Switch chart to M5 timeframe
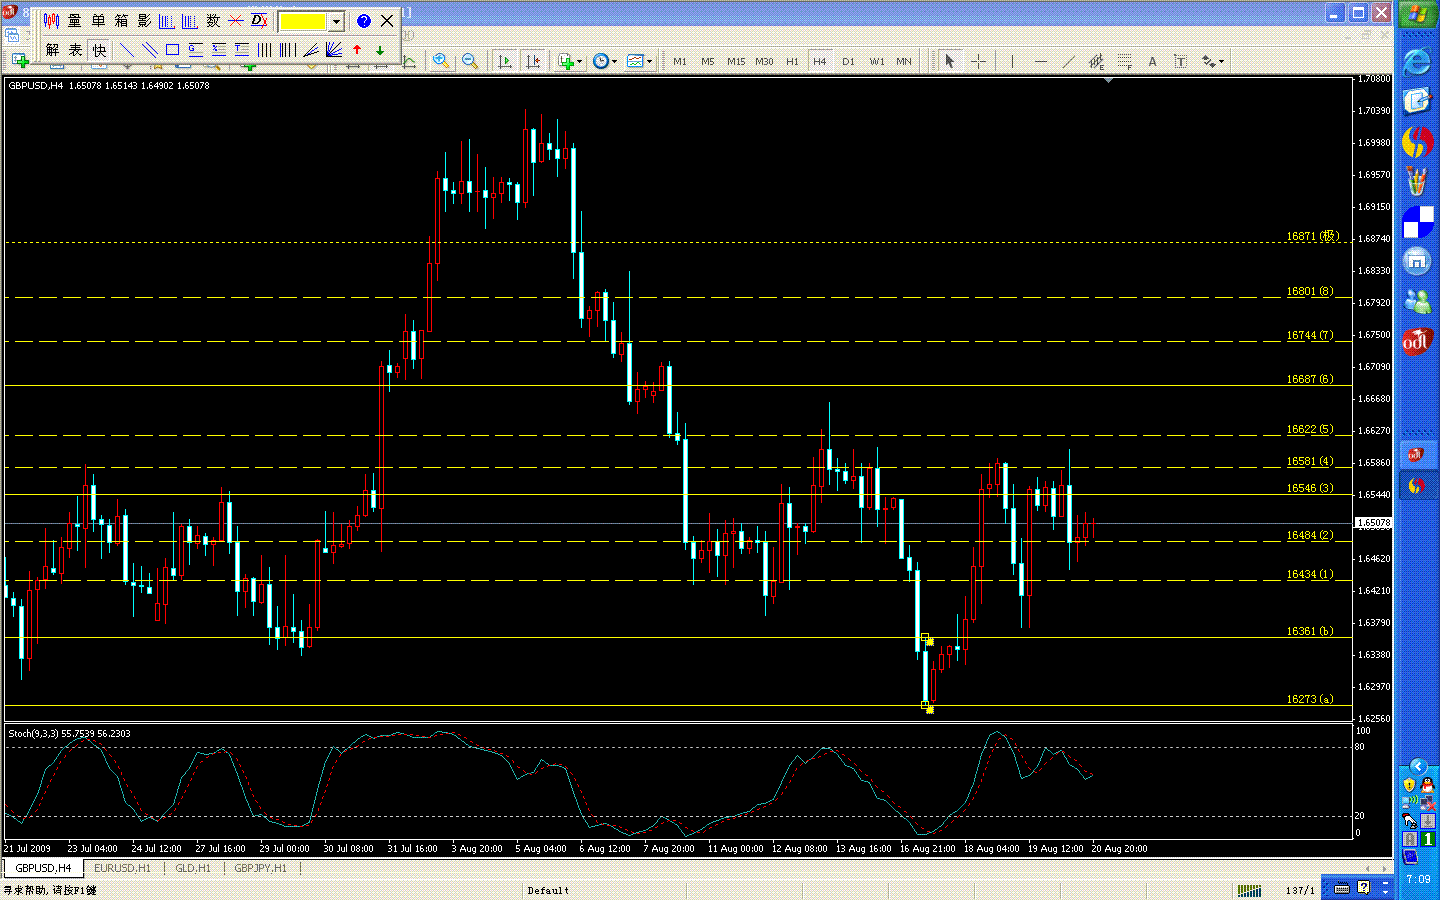Image resolution: width=1440 pixels, height=900 pixels. 708,61
